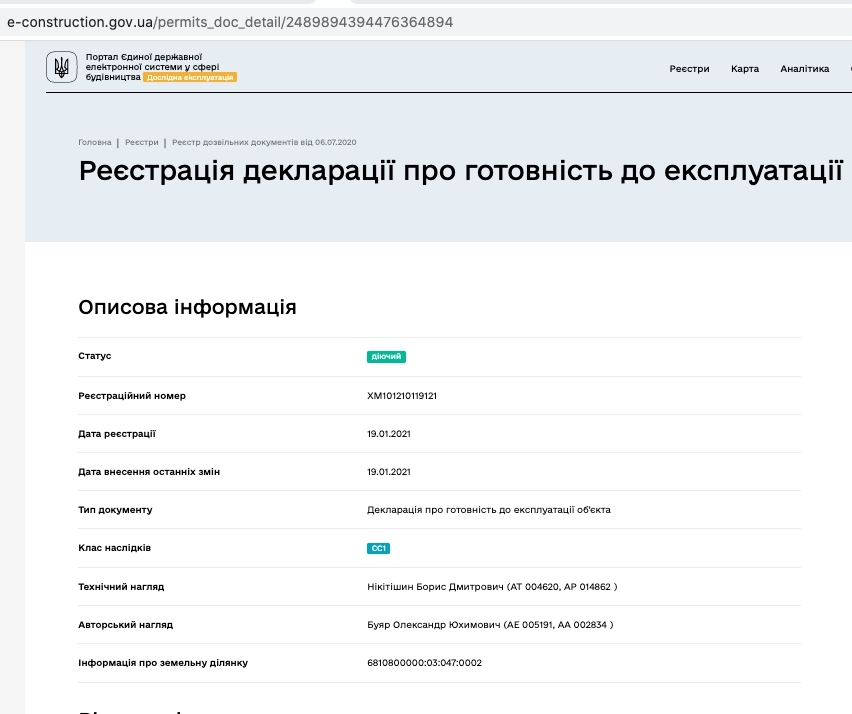This screenshot has width=852, height=714.
Task: Click the Авторський нагляд label
Action: [126, 625]
